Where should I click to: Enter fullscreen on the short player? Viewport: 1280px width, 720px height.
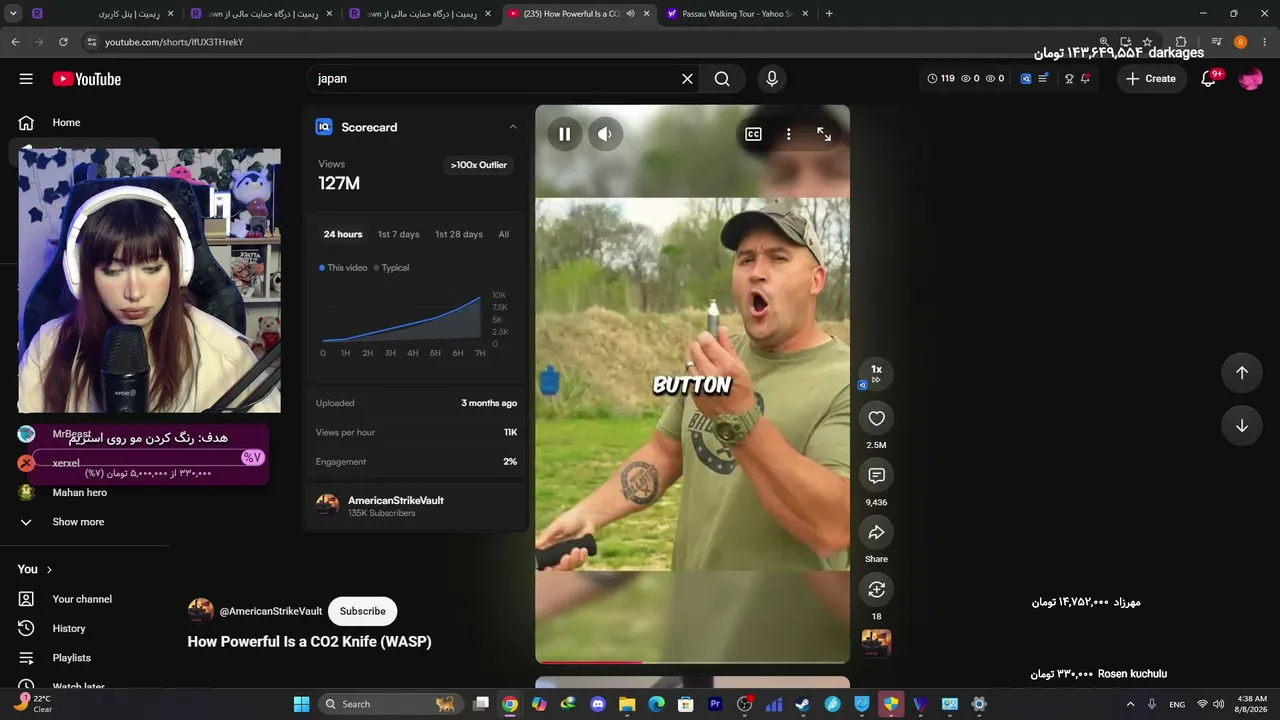click(x=824, y=134)
